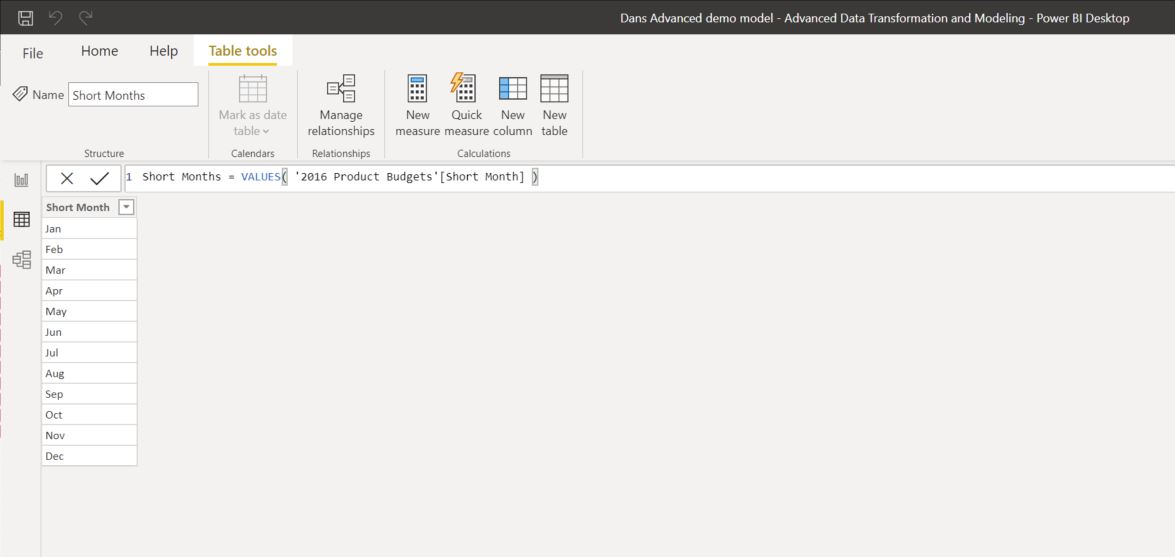1175x557 pixels.
Task: Select the Table tools tab
Action: (x=243, y=51)
